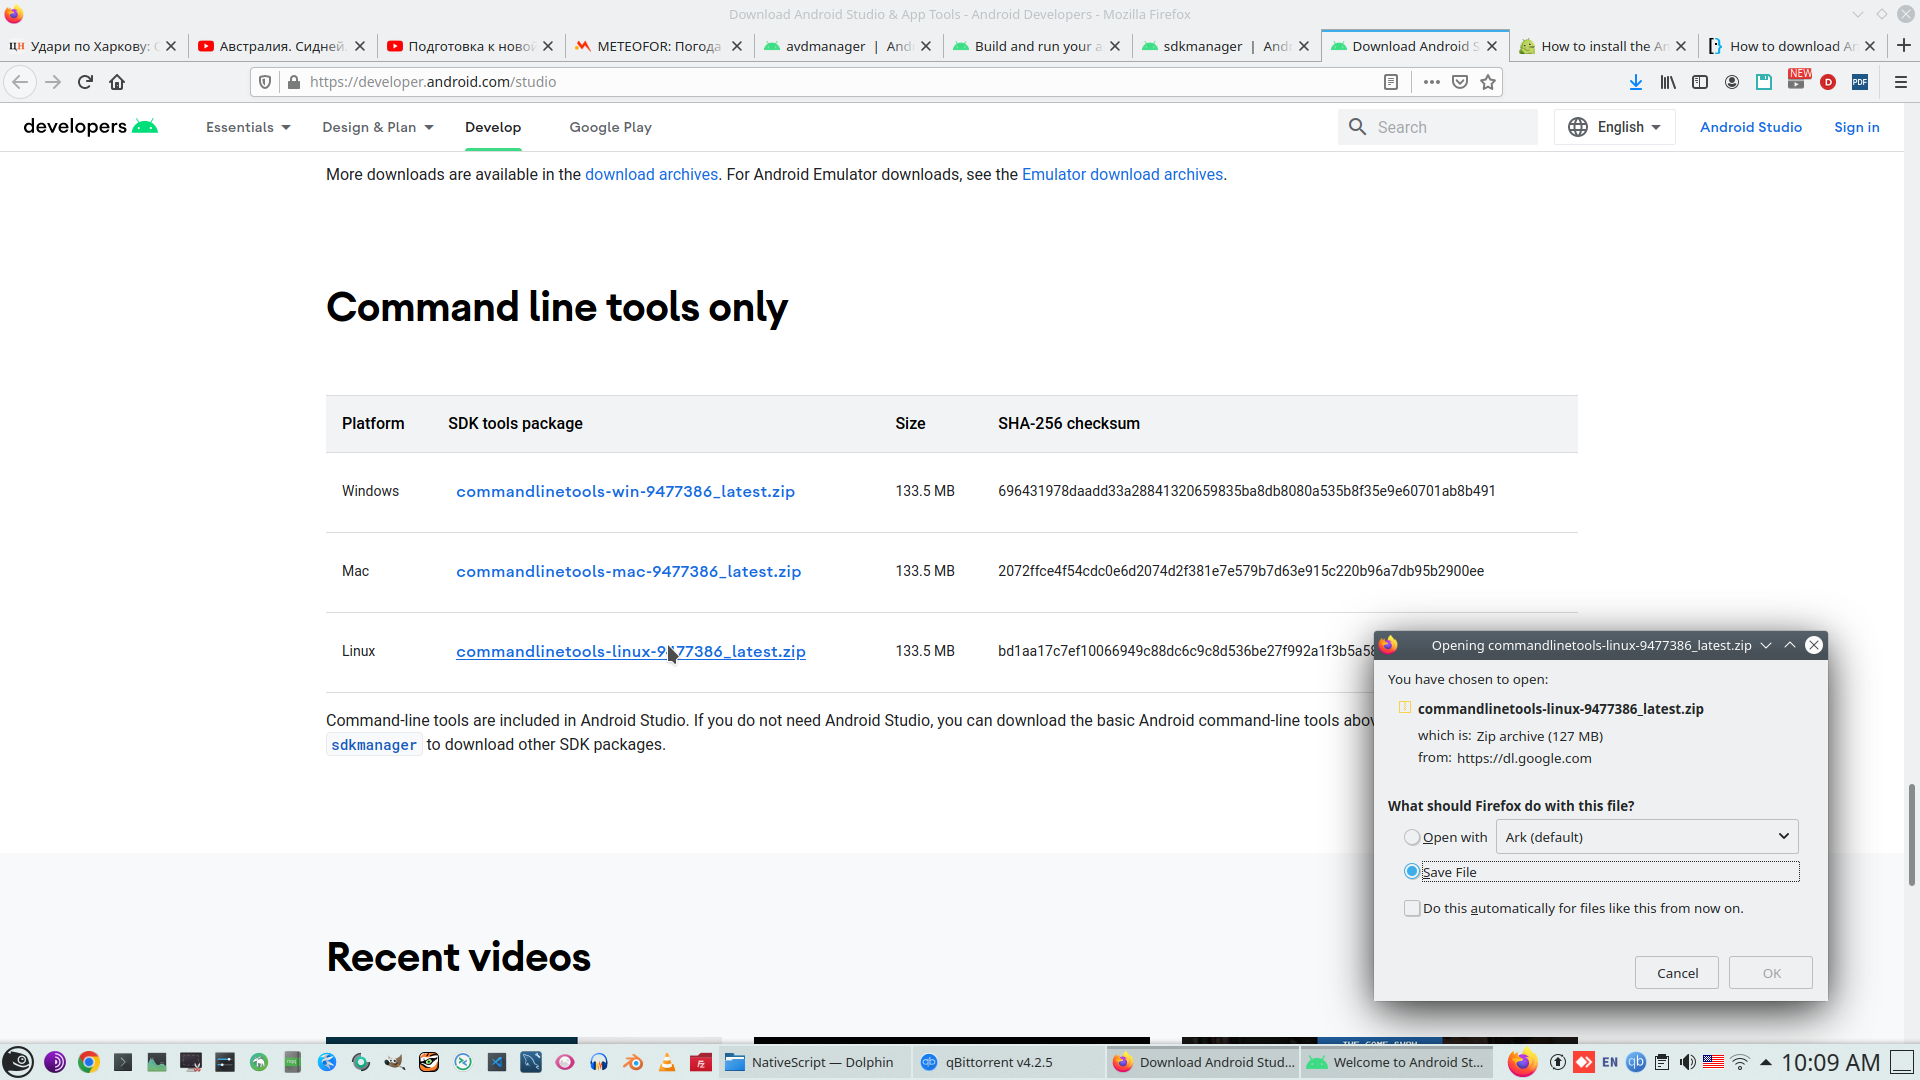The image size is (1920, 1080).
Task: Click the reload page icon
Action: pyautogui.click(x=85, y=82)
